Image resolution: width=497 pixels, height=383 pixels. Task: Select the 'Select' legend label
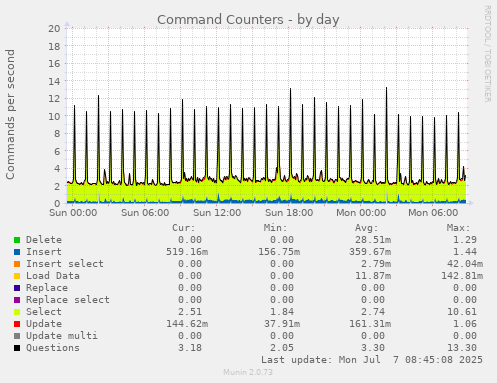click(44, 312)
